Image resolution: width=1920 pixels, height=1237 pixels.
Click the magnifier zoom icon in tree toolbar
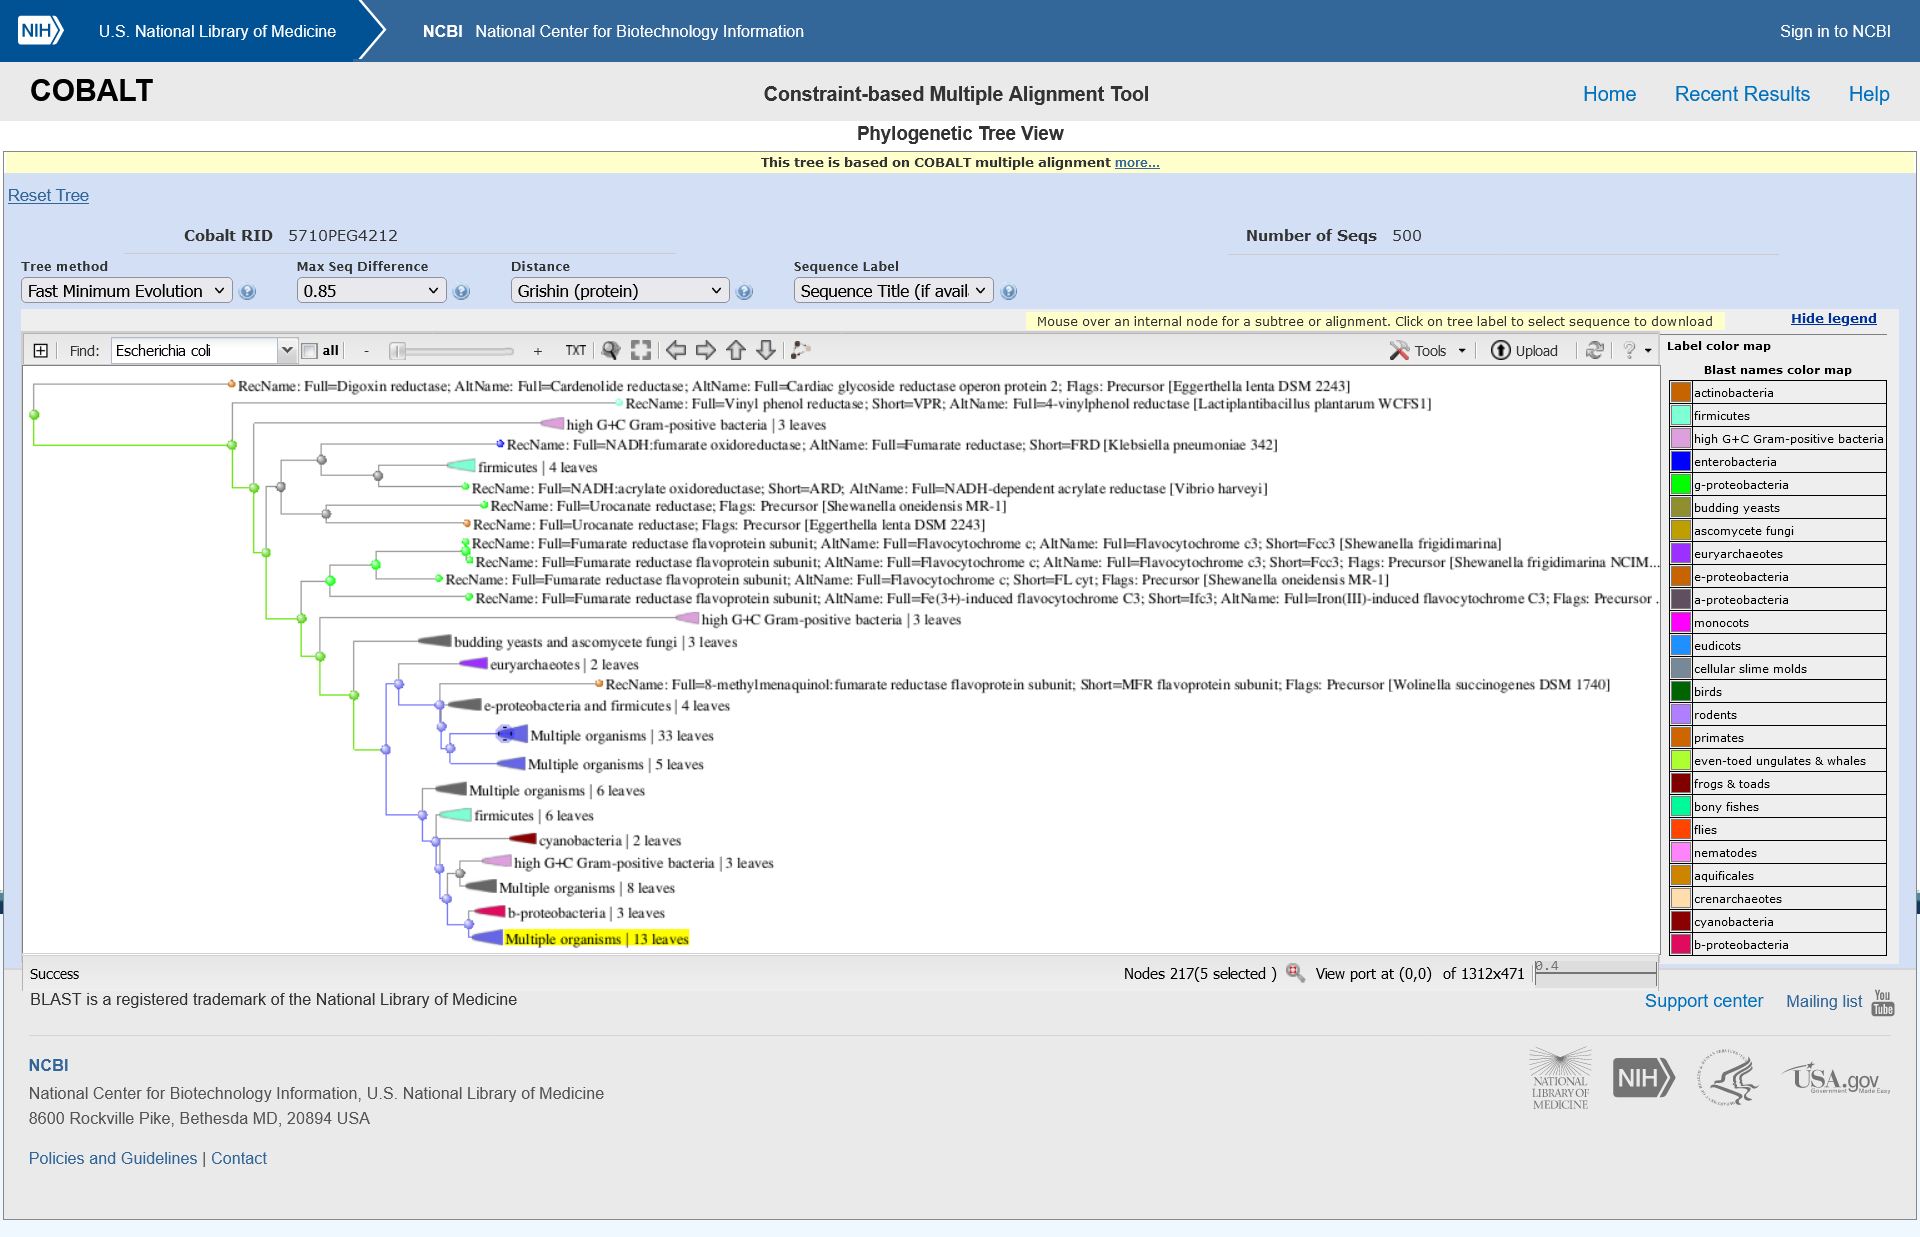(610, 350)
